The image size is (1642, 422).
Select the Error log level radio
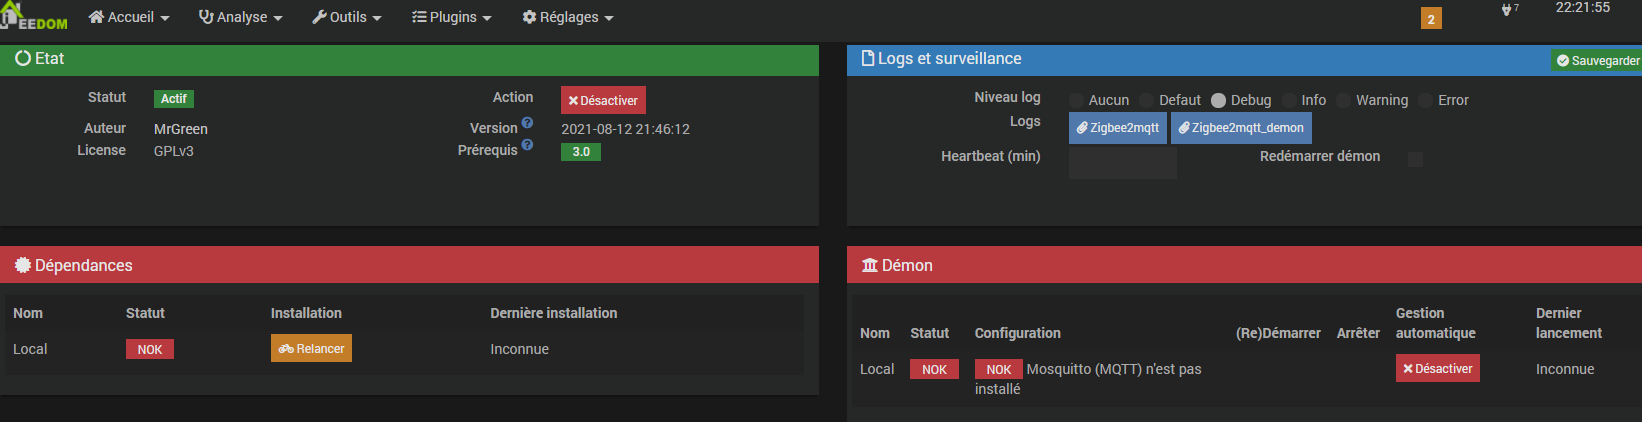[x=1426, y=100]
